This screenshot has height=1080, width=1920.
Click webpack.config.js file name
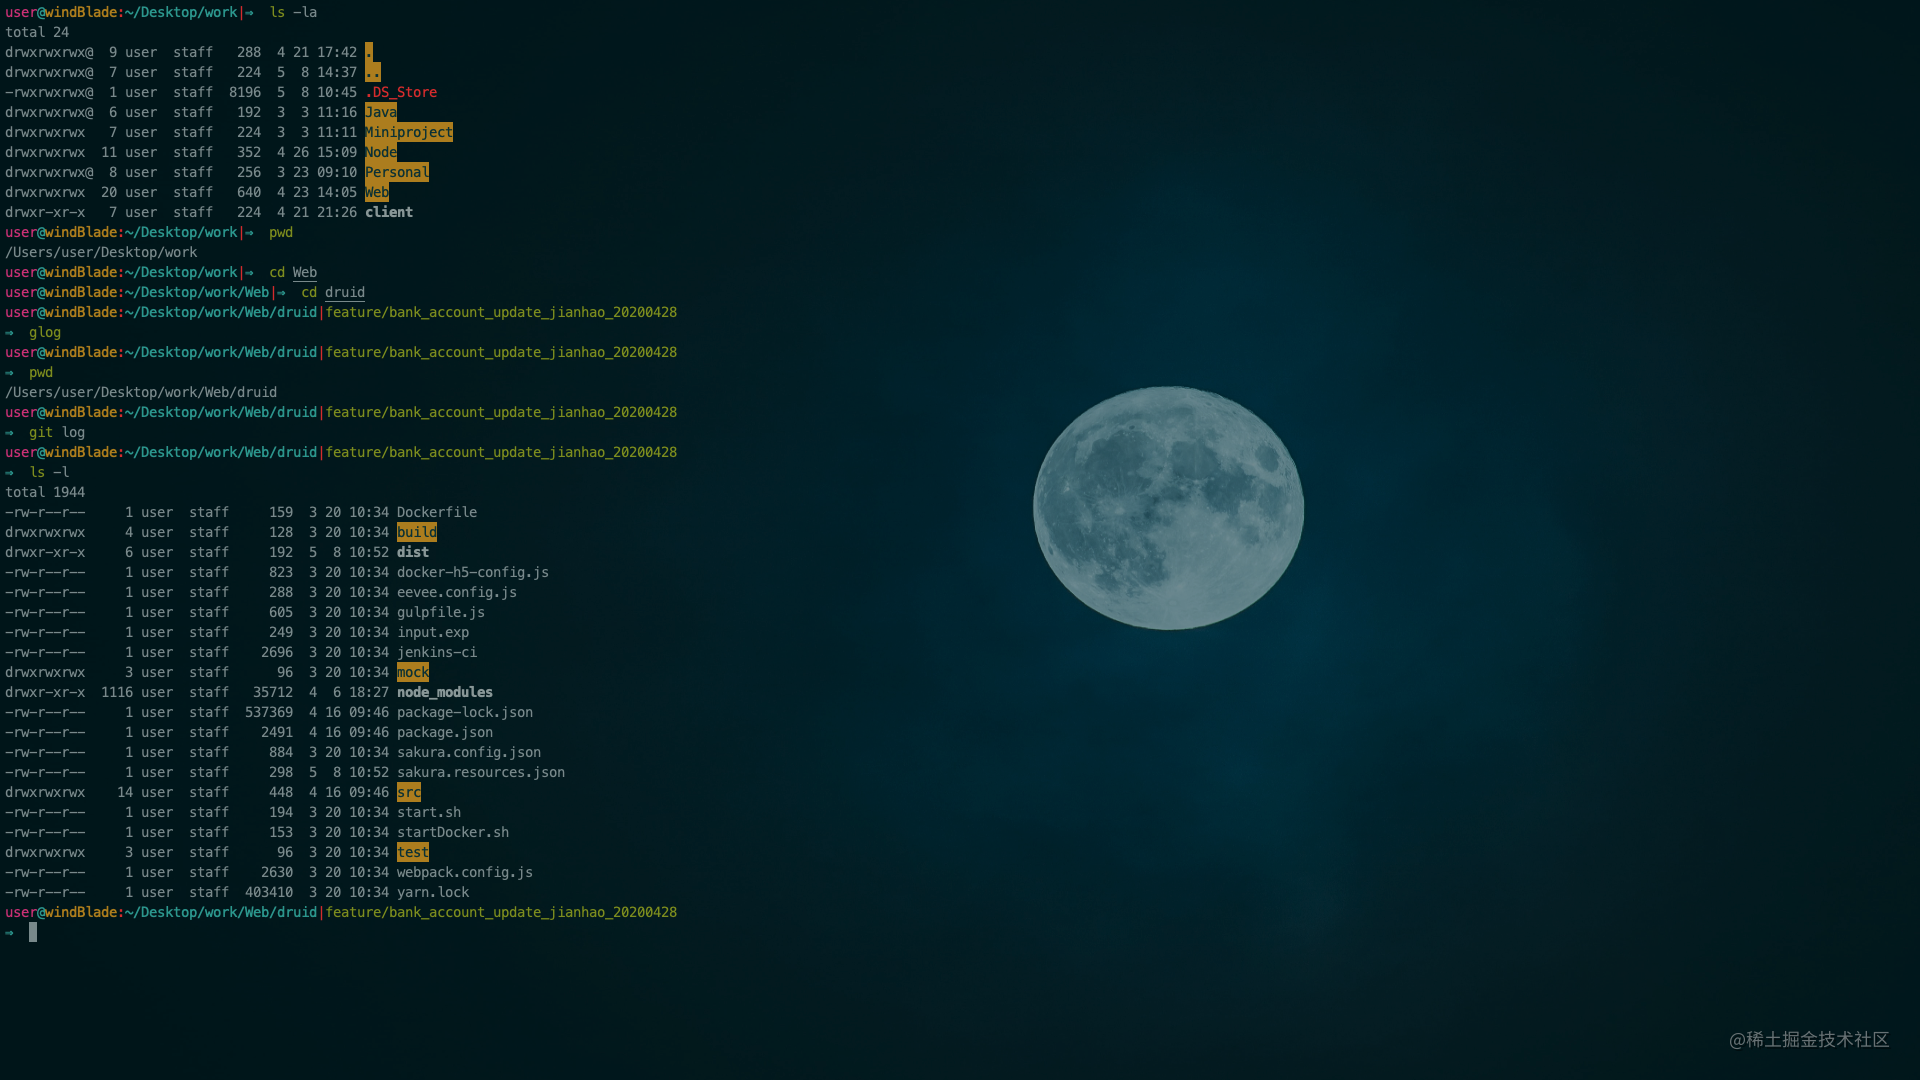click(465, 872)
